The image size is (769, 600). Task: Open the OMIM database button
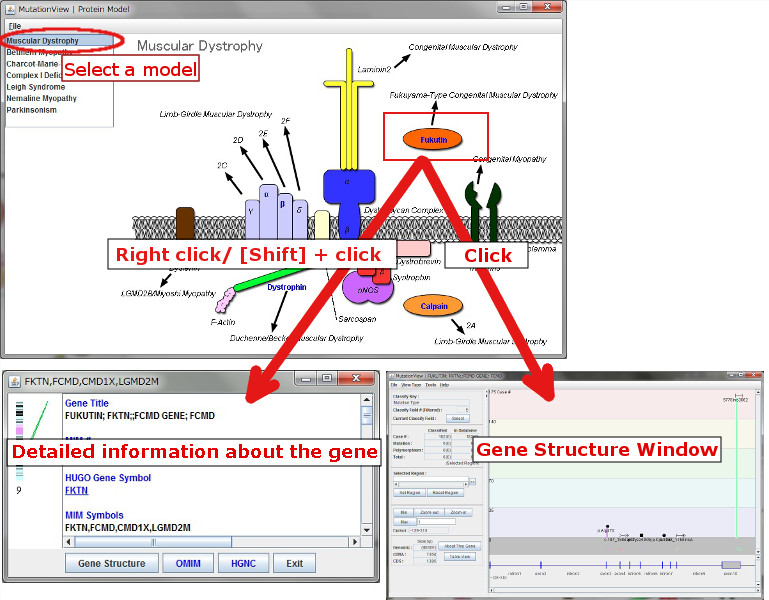(187, 563)
